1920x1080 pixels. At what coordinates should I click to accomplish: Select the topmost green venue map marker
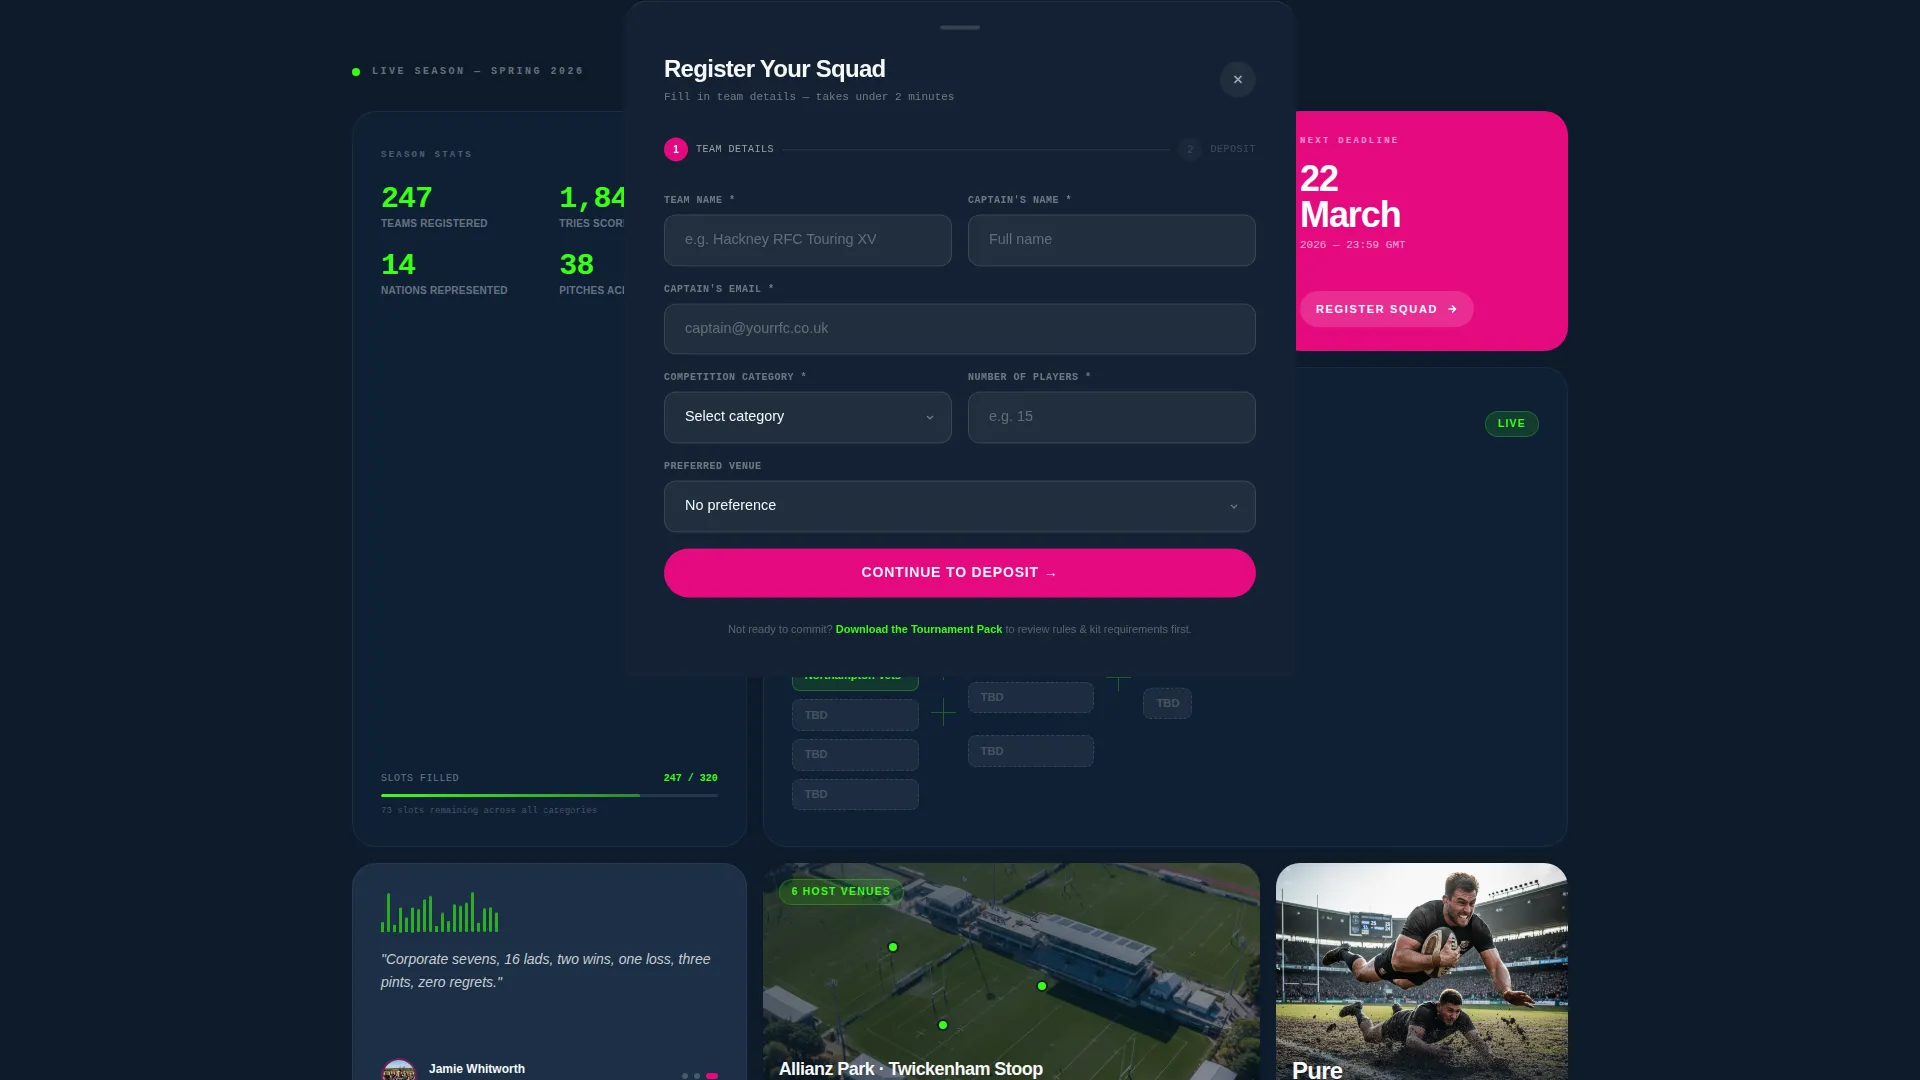click(893, 947)
